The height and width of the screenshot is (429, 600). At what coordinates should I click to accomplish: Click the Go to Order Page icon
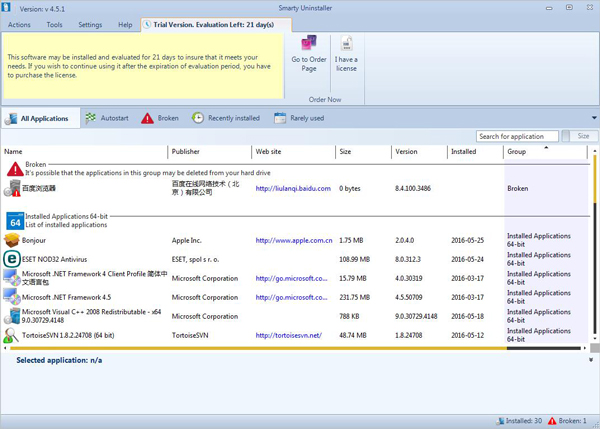pyautogui.click(x=309, y=43)
